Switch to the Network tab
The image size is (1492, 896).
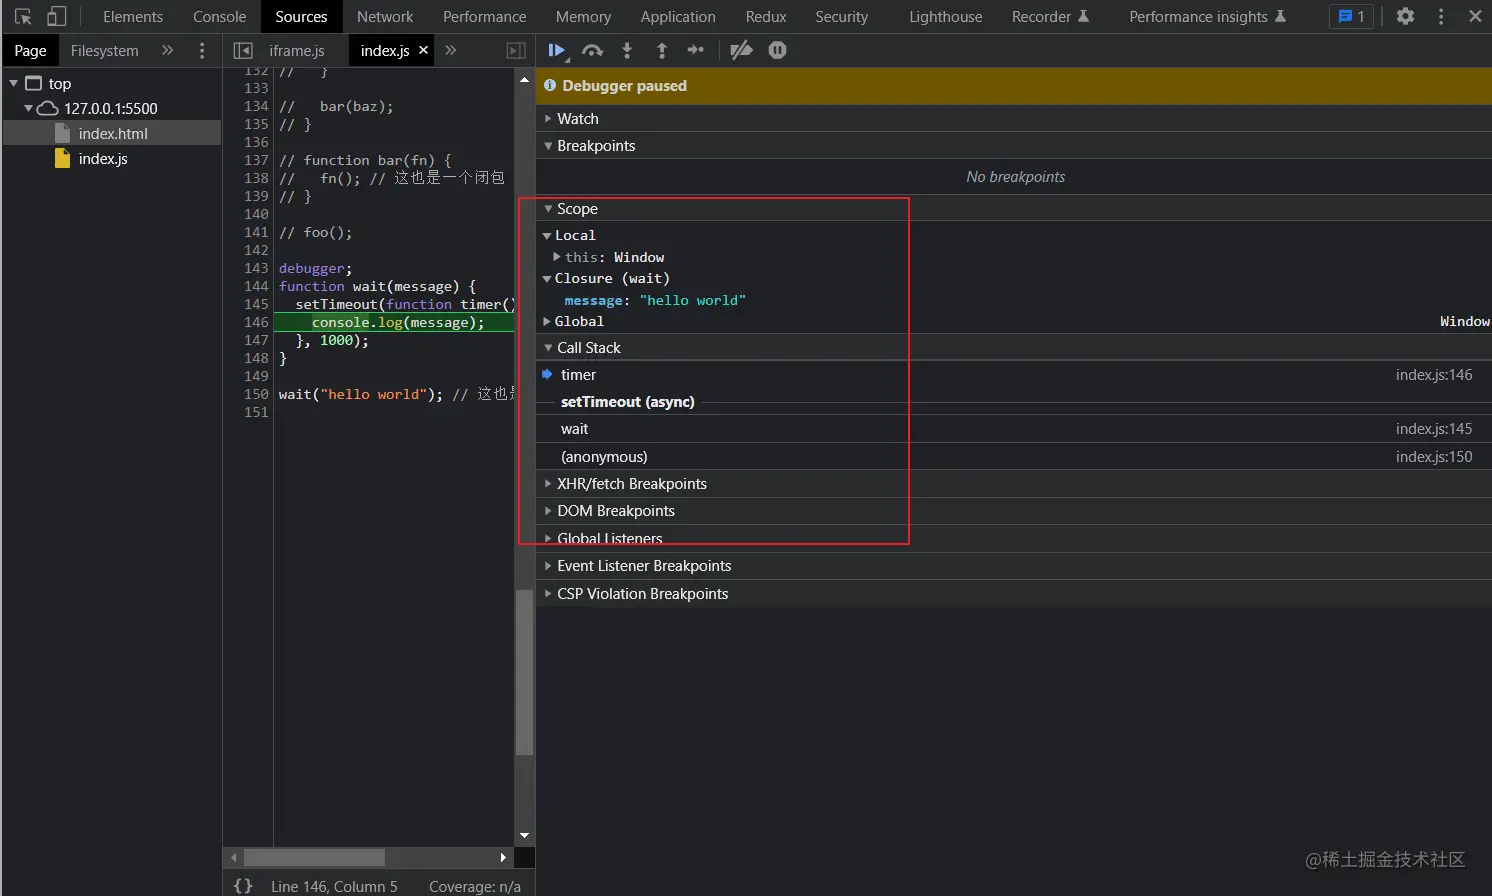(385, 17)
